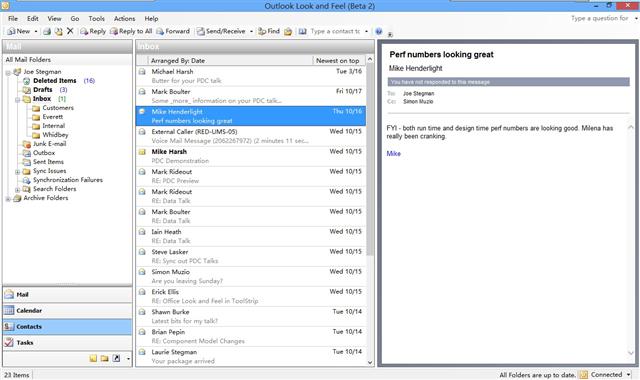640x380 pixels.
Task: Select the Customers folder
Action: tap(58, 108)
